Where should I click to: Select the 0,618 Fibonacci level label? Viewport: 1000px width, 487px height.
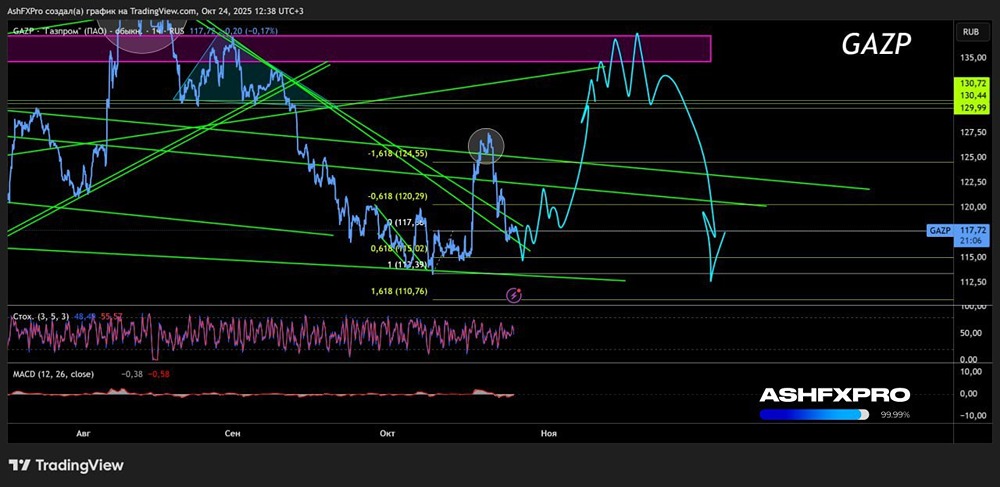click(399, 249)
